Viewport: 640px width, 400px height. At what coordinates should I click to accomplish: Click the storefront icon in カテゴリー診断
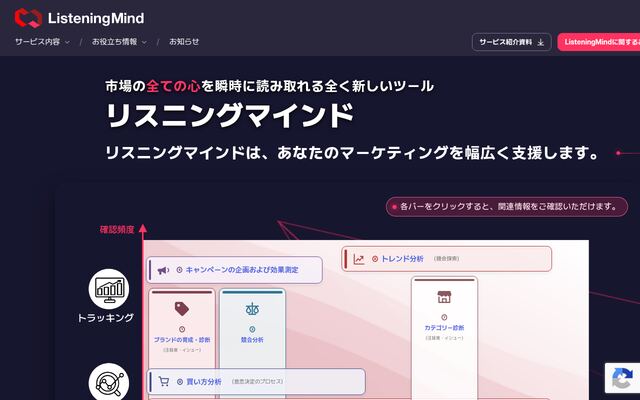pyautogui.click(x=444, y=297)
